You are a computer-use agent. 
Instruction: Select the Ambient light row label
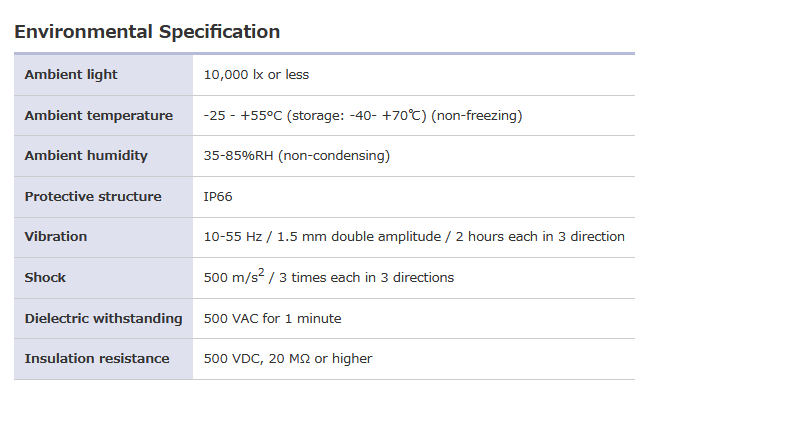pyautogui.click(x=71, y=75)
